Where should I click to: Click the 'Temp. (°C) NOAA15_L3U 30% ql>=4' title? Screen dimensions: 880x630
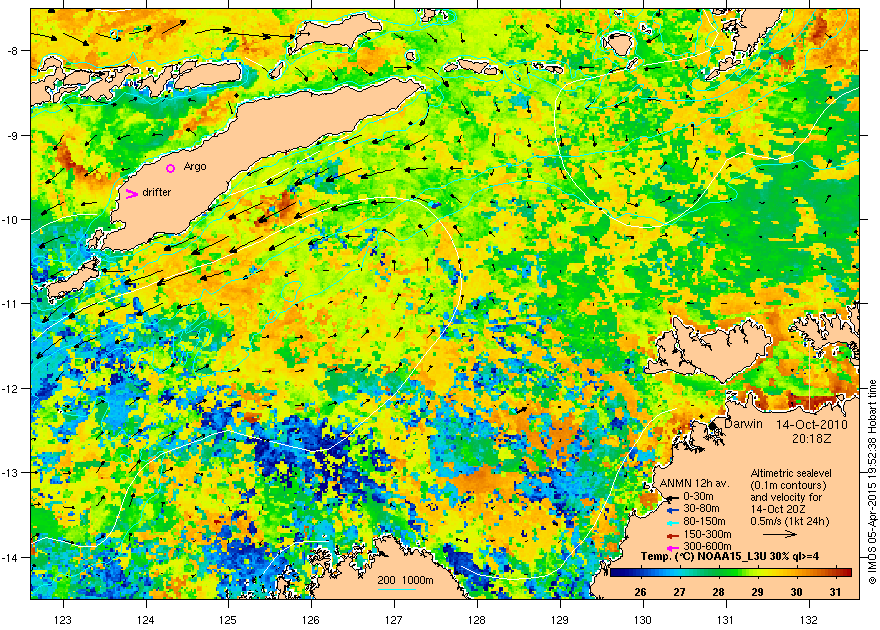pos(729,557)
